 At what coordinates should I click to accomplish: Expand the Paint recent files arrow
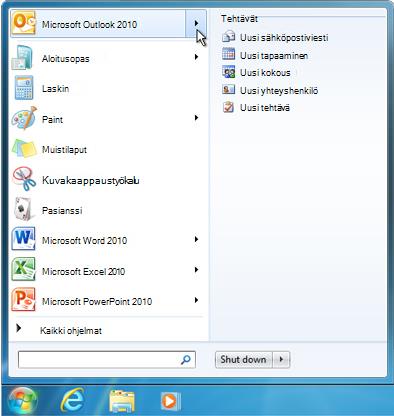[x=196, y=118]
